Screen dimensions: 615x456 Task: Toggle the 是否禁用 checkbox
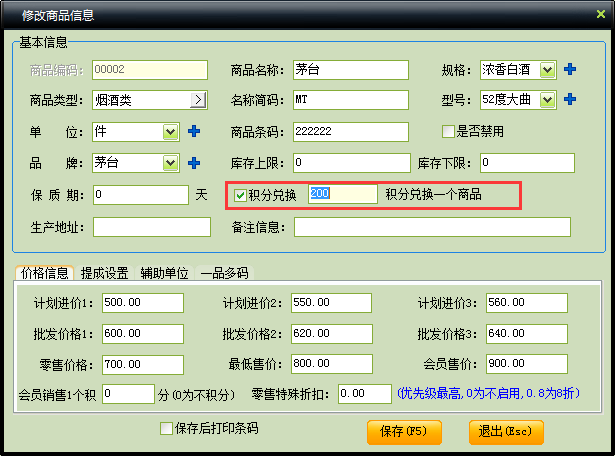coord(448,131)
